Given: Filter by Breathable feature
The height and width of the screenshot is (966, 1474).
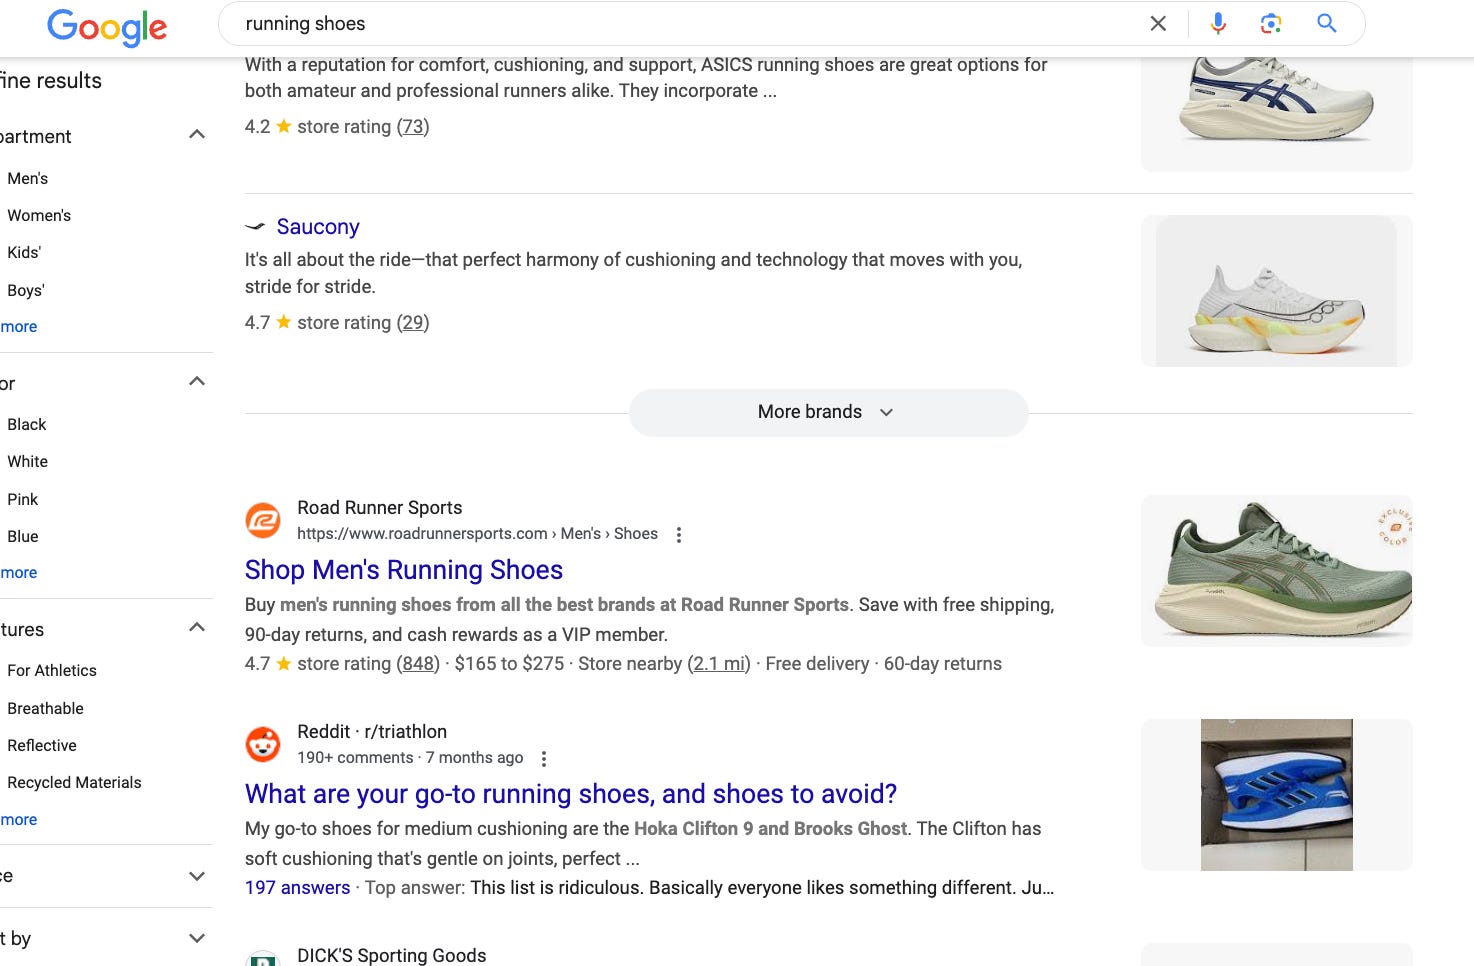Looking at the screenshot, I should point(46,708).
